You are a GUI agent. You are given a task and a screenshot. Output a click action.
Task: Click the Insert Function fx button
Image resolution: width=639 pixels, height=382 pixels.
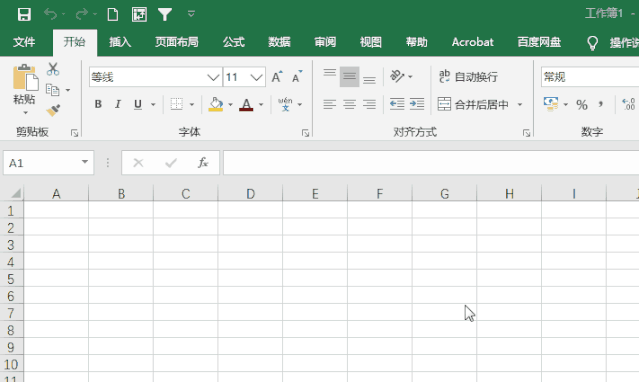203,163
